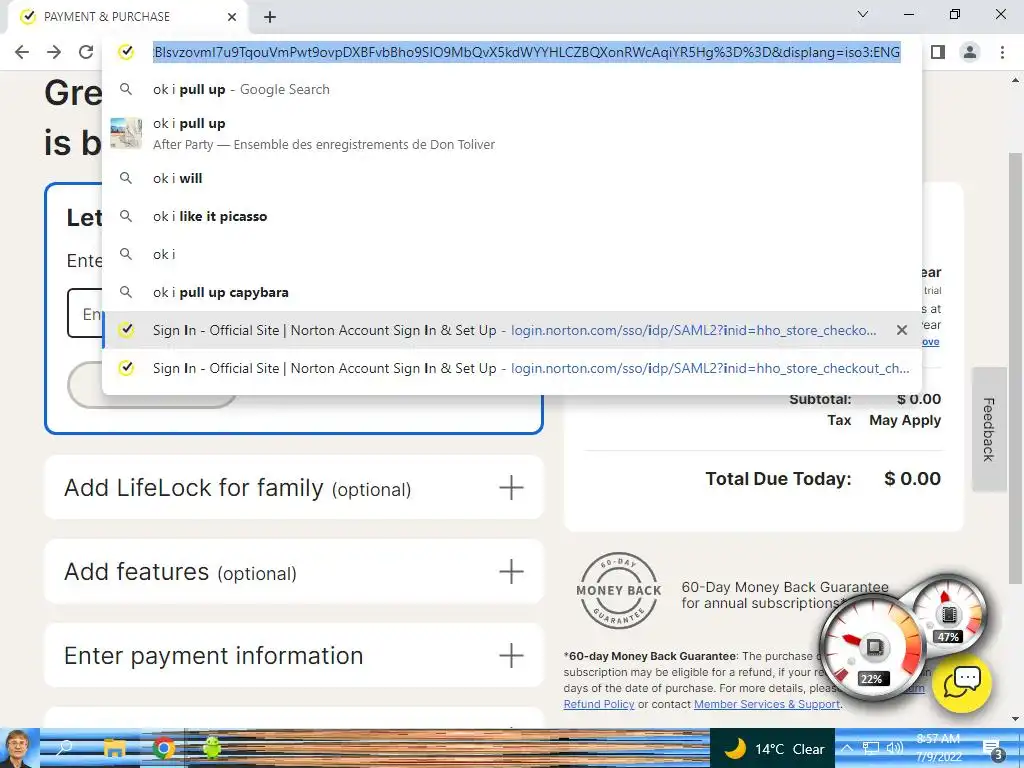
Task: Click the Start button portrait icon
Action: pos(18,748)
